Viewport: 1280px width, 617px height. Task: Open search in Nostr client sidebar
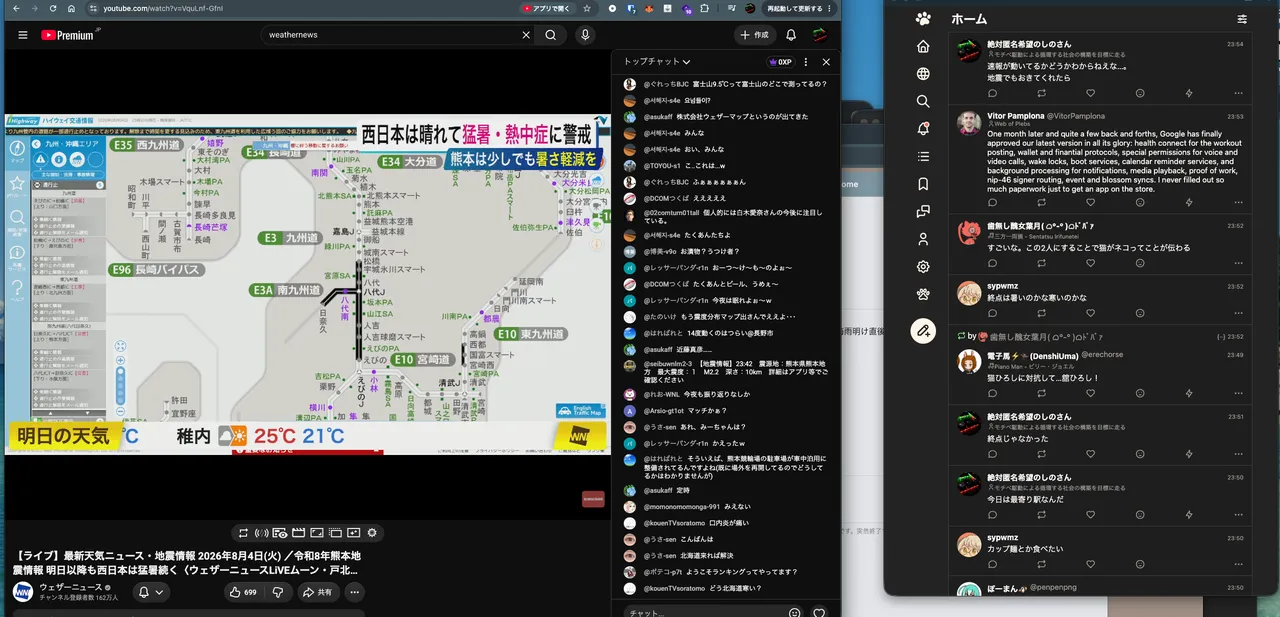point(923,102)
